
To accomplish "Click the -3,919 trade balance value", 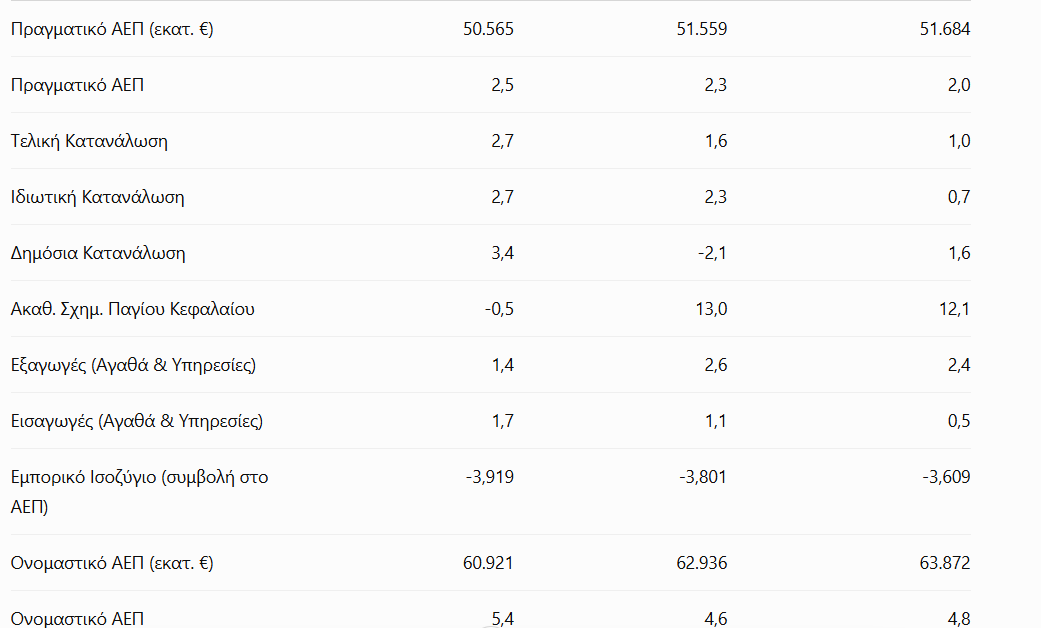I will (x=490, y=477).
